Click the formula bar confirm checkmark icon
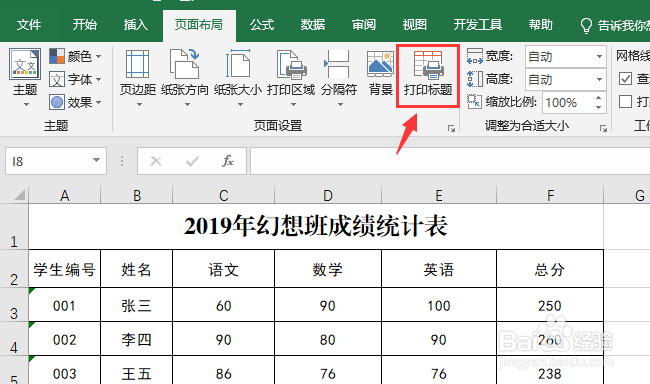Viewport: 650px width, 384px height. (192, 161)
